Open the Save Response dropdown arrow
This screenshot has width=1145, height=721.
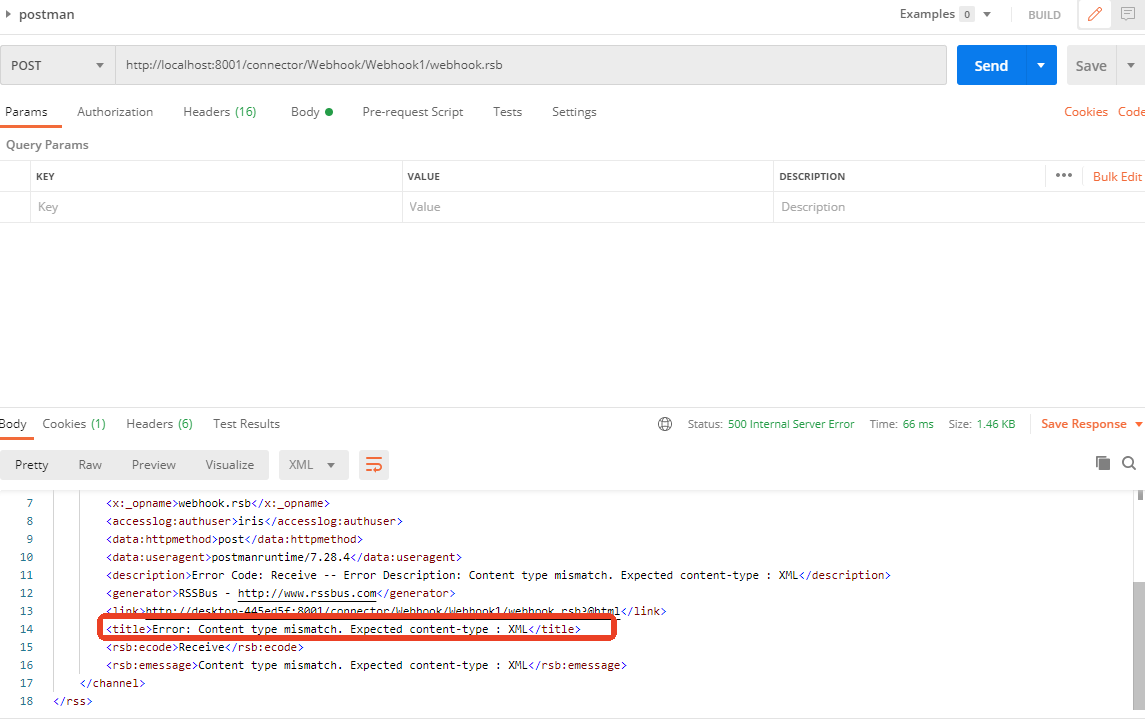click(1138, 424)
